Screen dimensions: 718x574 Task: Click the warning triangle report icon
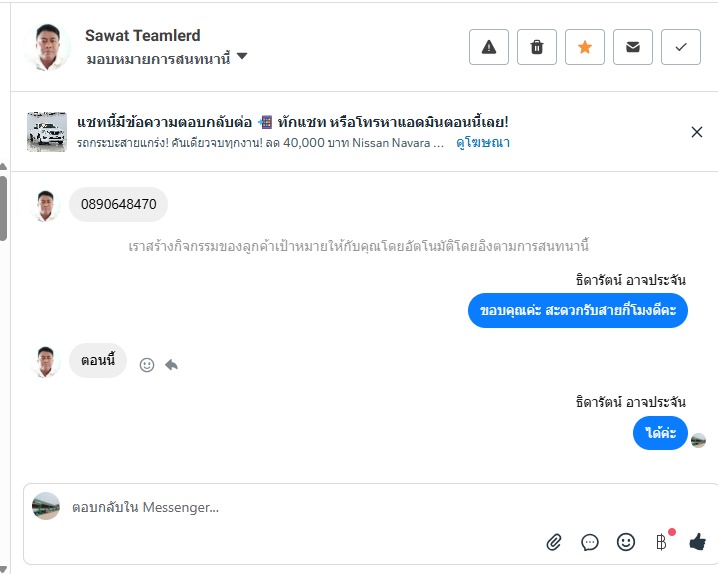pos(489,47)
